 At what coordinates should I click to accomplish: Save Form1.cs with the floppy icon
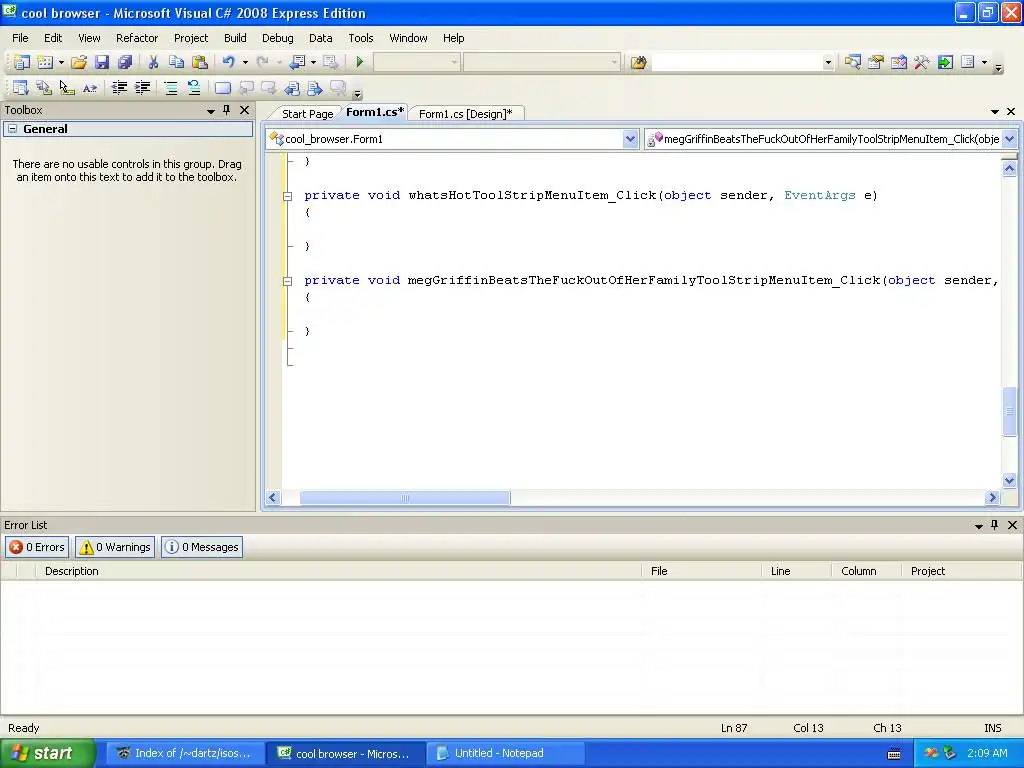(102, 62)
